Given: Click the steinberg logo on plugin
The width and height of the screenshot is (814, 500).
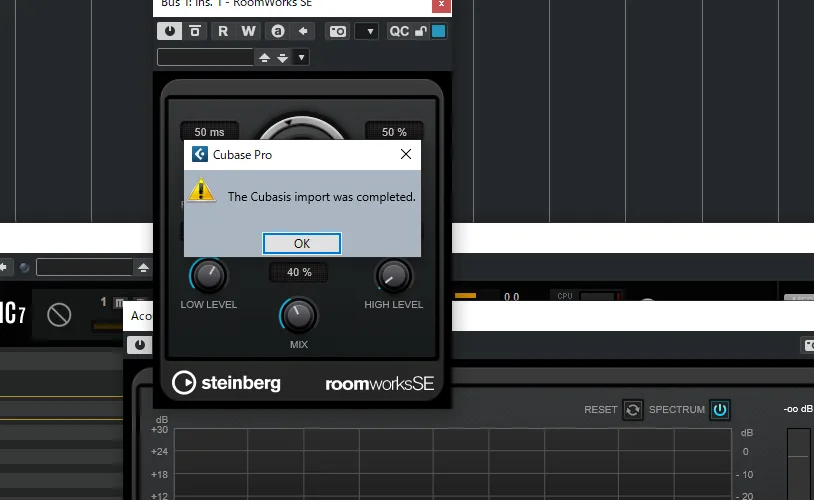Looking at the screenshot, I should [226, 383].
